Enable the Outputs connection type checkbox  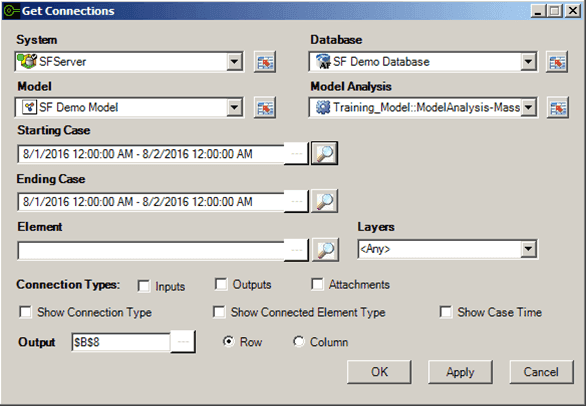pos(221,284)
